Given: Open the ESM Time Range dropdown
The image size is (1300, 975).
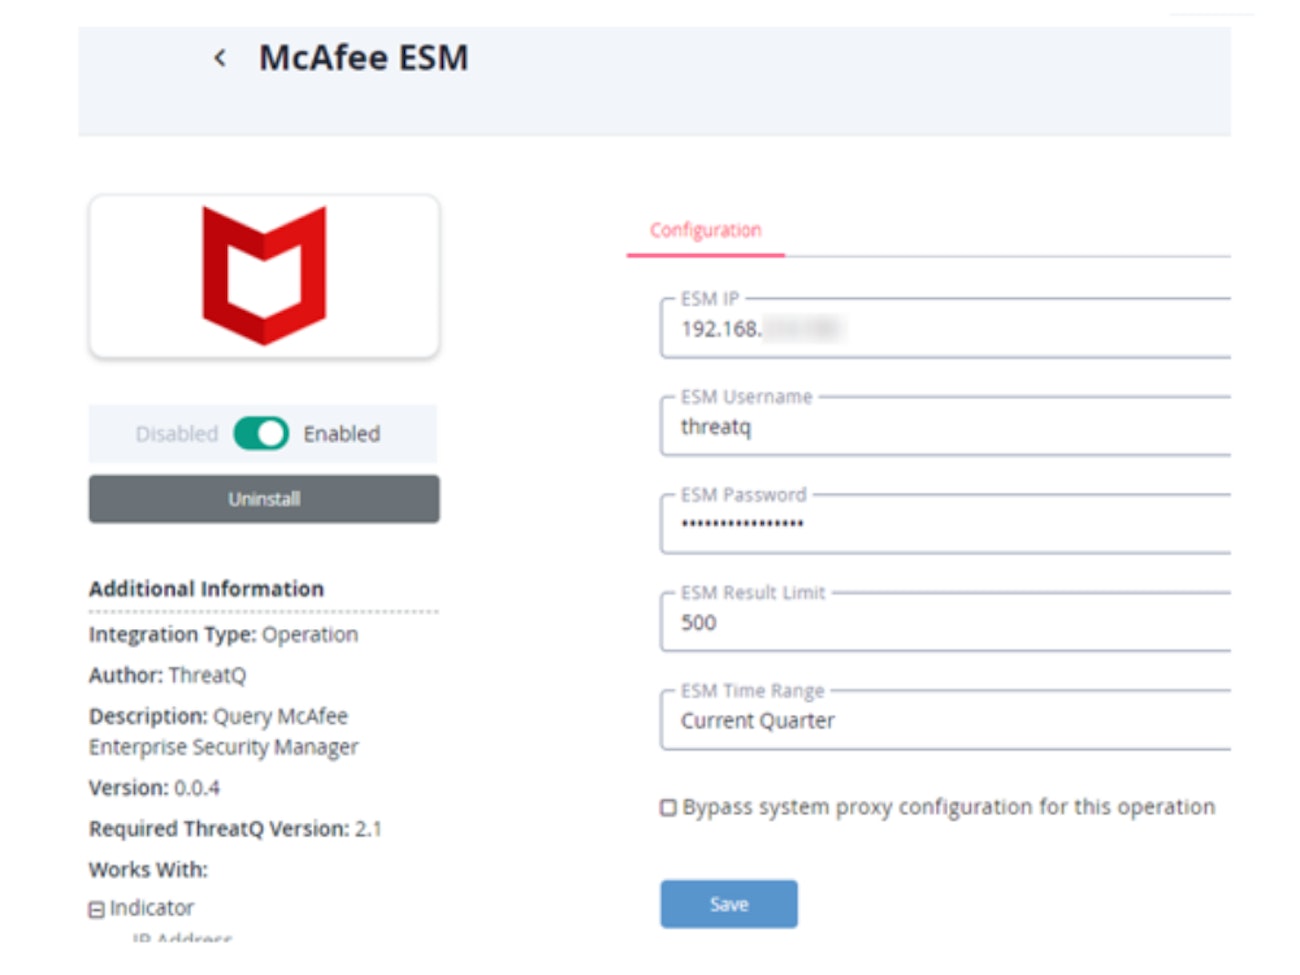Looking at the screenshot, I should pyautogui.click(x=945, y=721).
